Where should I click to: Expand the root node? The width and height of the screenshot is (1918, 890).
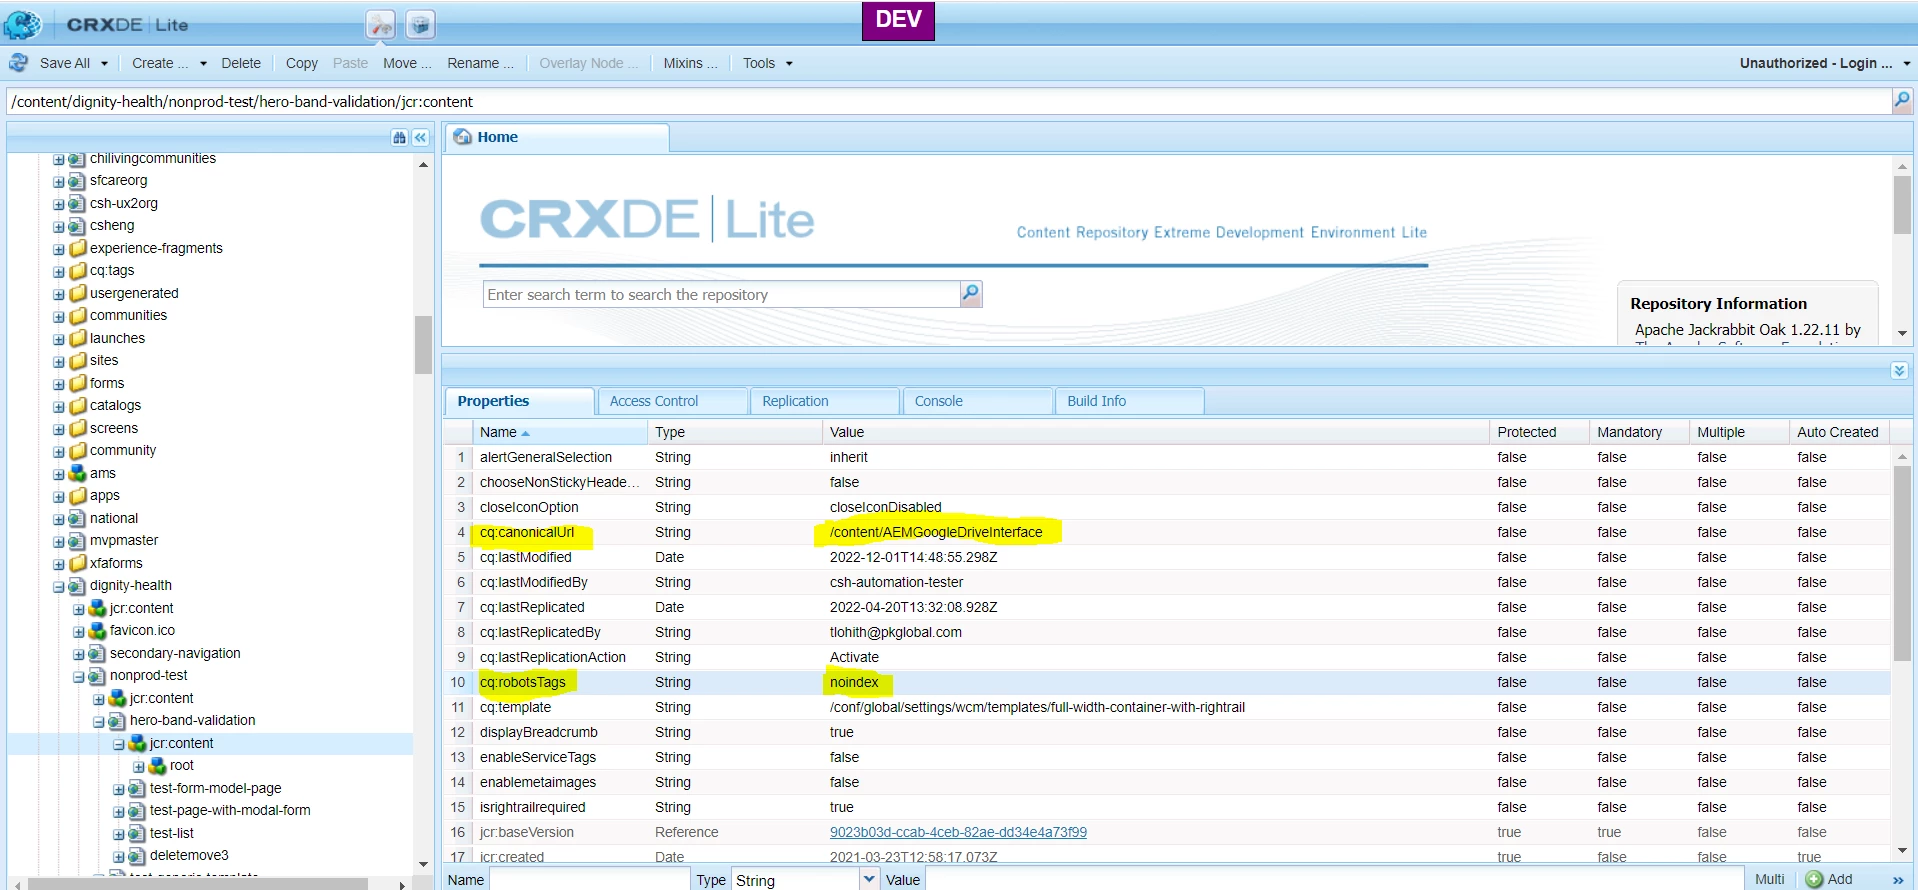click(139, 767)
